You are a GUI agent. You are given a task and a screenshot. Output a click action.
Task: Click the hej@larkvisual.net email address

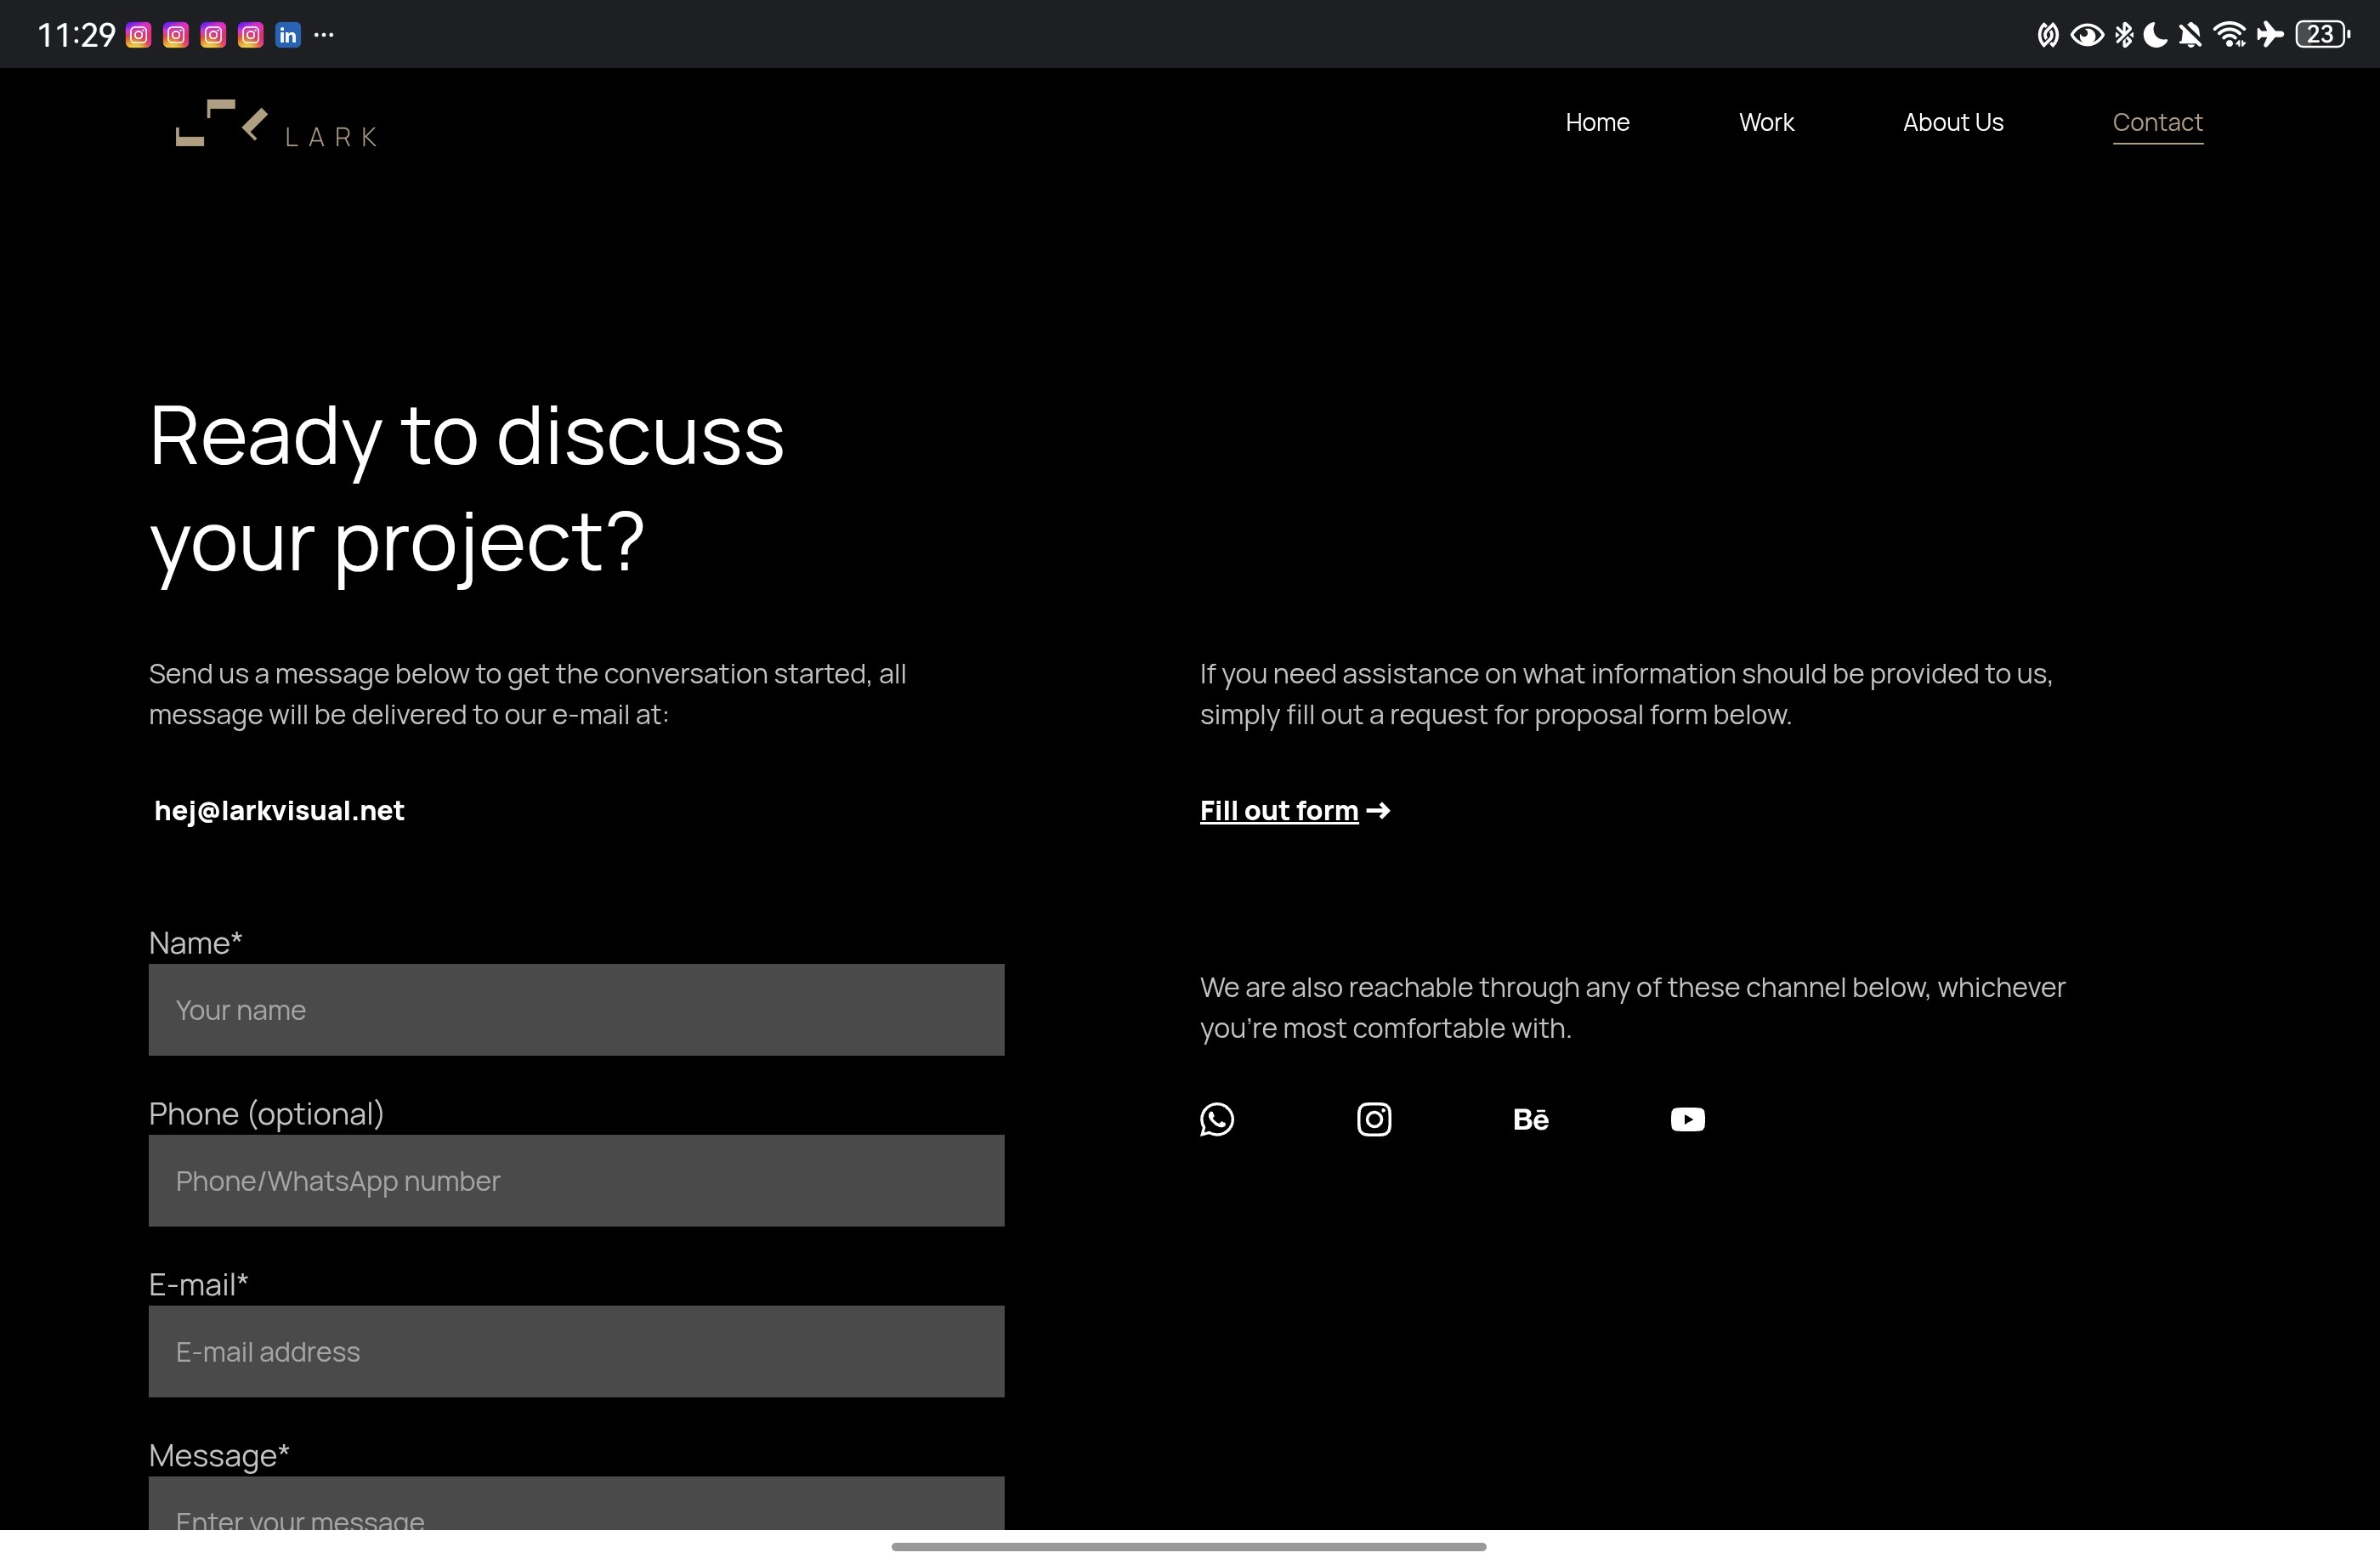[279, 810]
